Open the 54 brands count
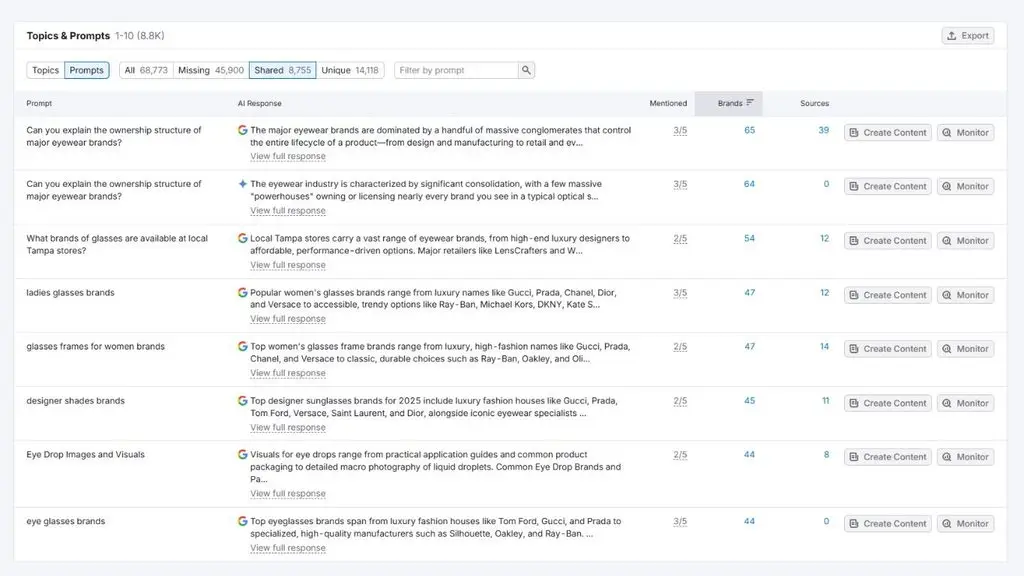This screenshot has width=1024, height=576. pyautogui.click(x=749, y=238)
